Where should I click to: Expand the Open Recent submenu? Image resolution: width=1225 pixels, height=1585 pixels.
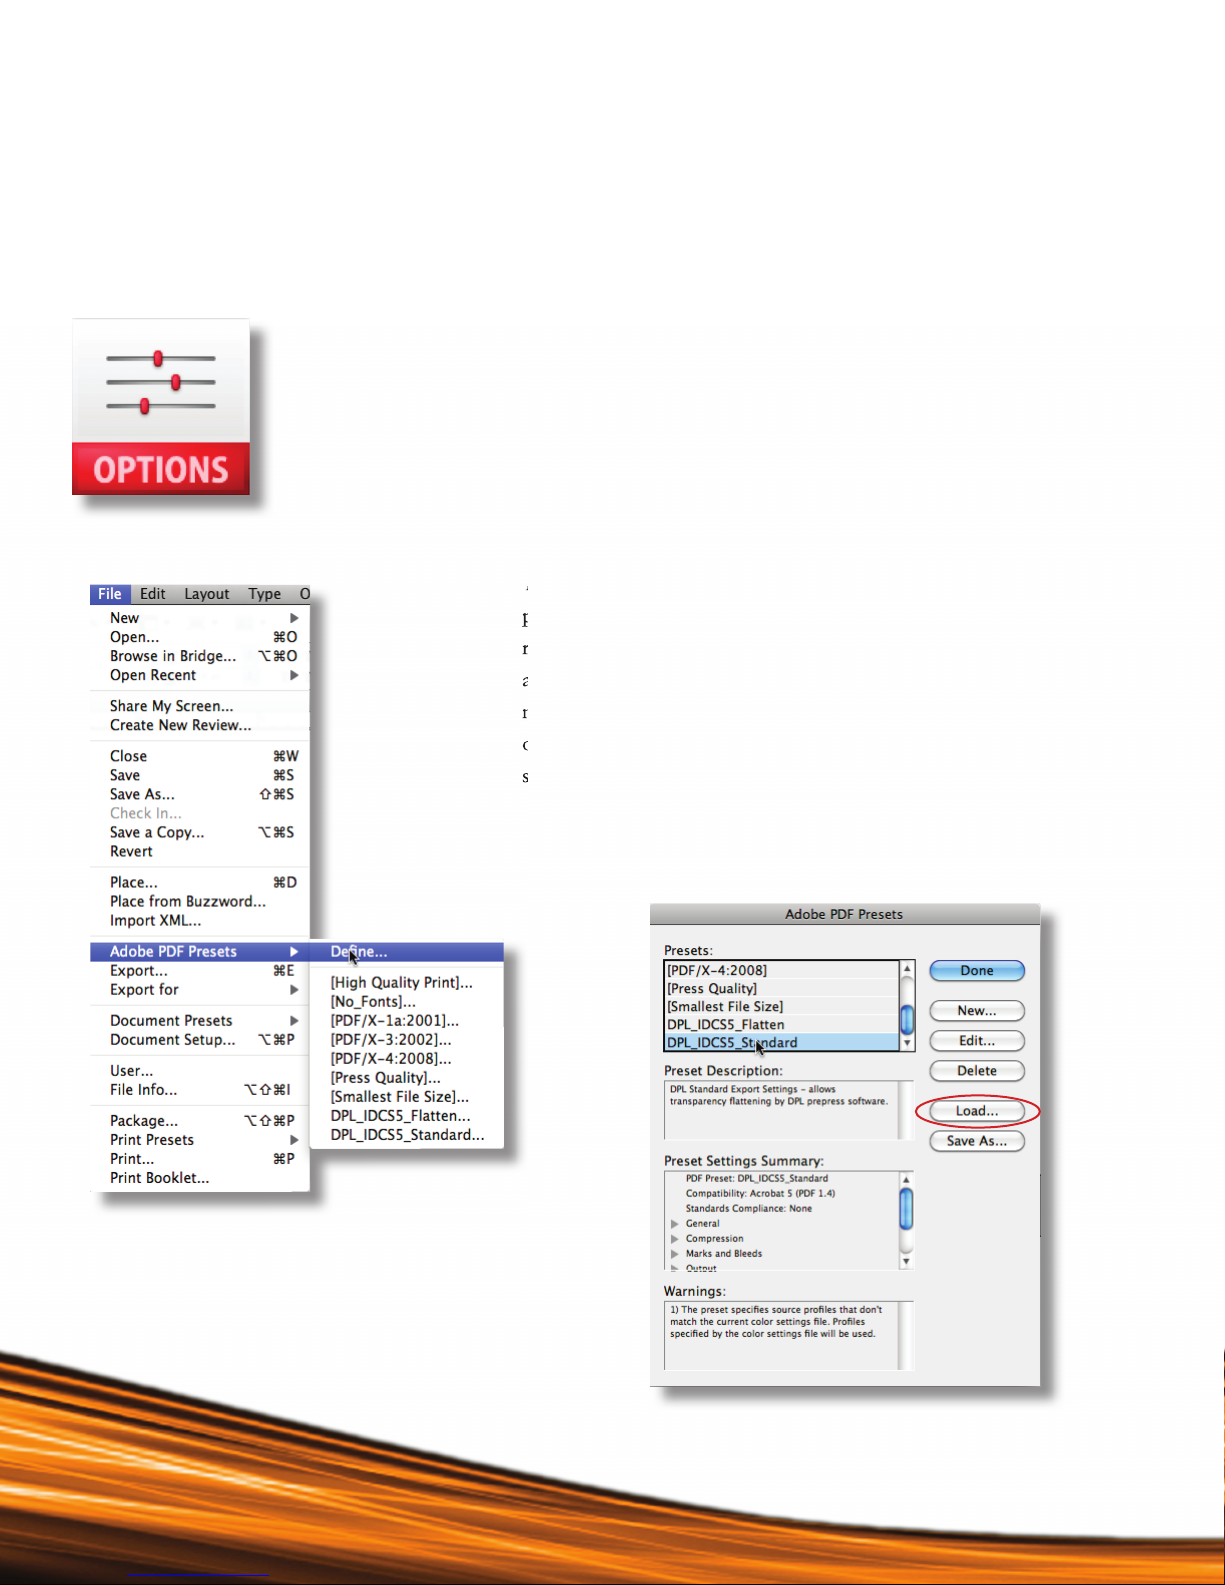tap(200, 675)
